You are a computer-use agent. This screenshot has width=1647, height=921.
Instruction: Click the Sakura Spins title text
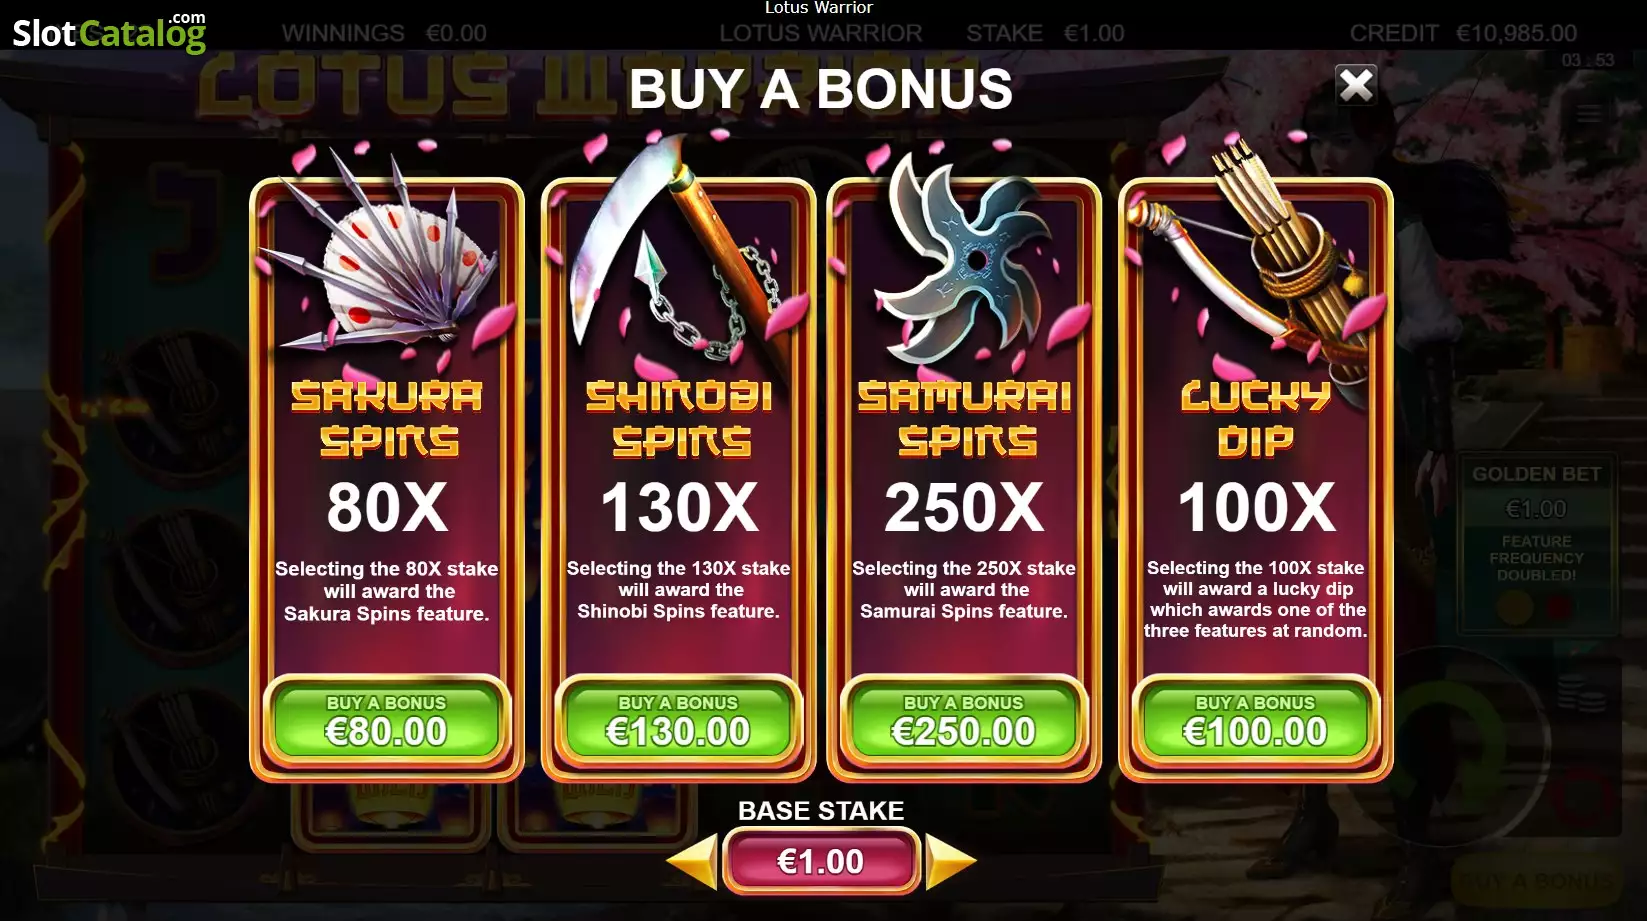(387, 419)
